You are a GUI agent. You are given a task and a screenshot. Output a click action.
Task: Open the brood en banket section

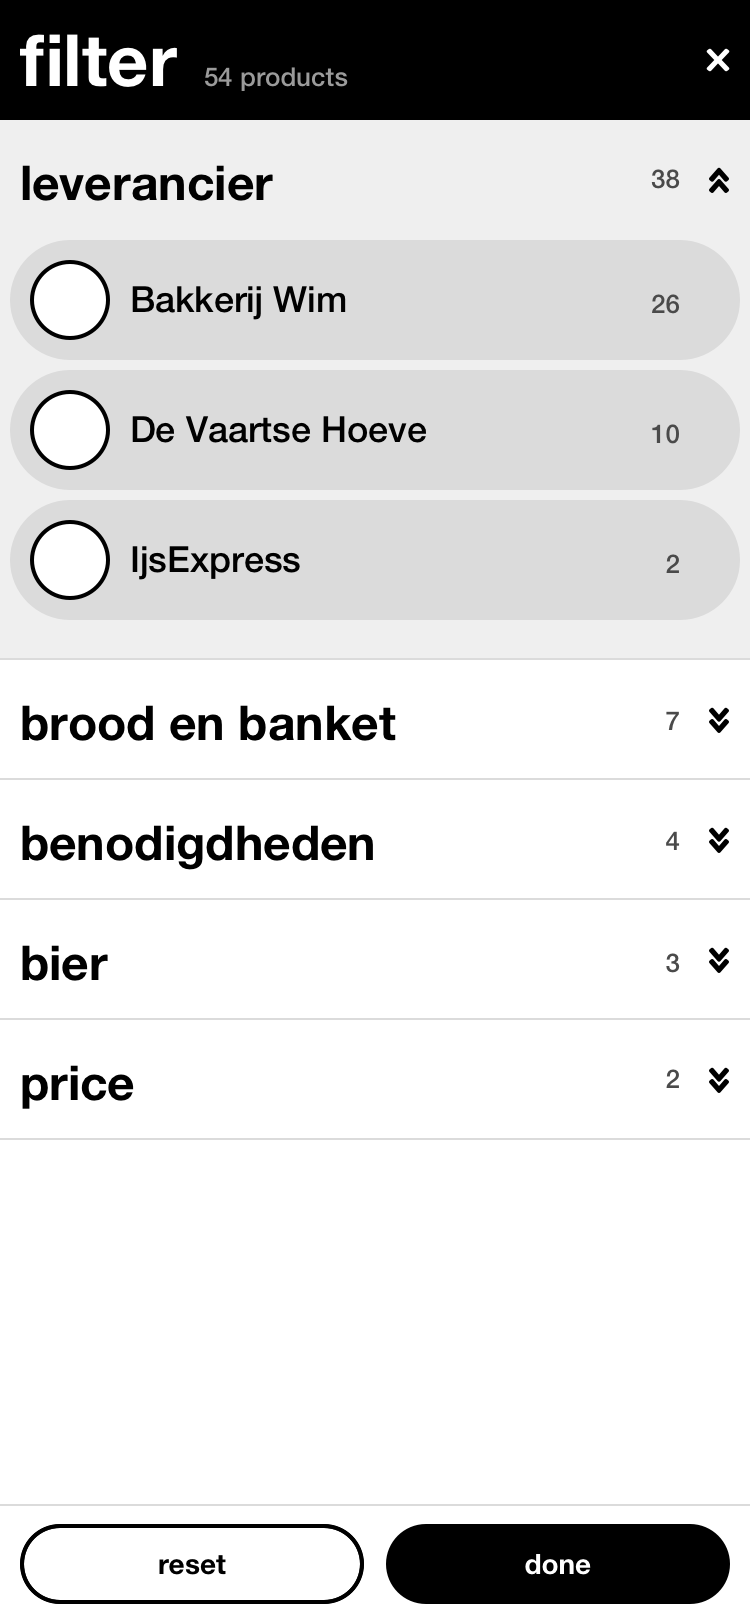pos(375,720)
